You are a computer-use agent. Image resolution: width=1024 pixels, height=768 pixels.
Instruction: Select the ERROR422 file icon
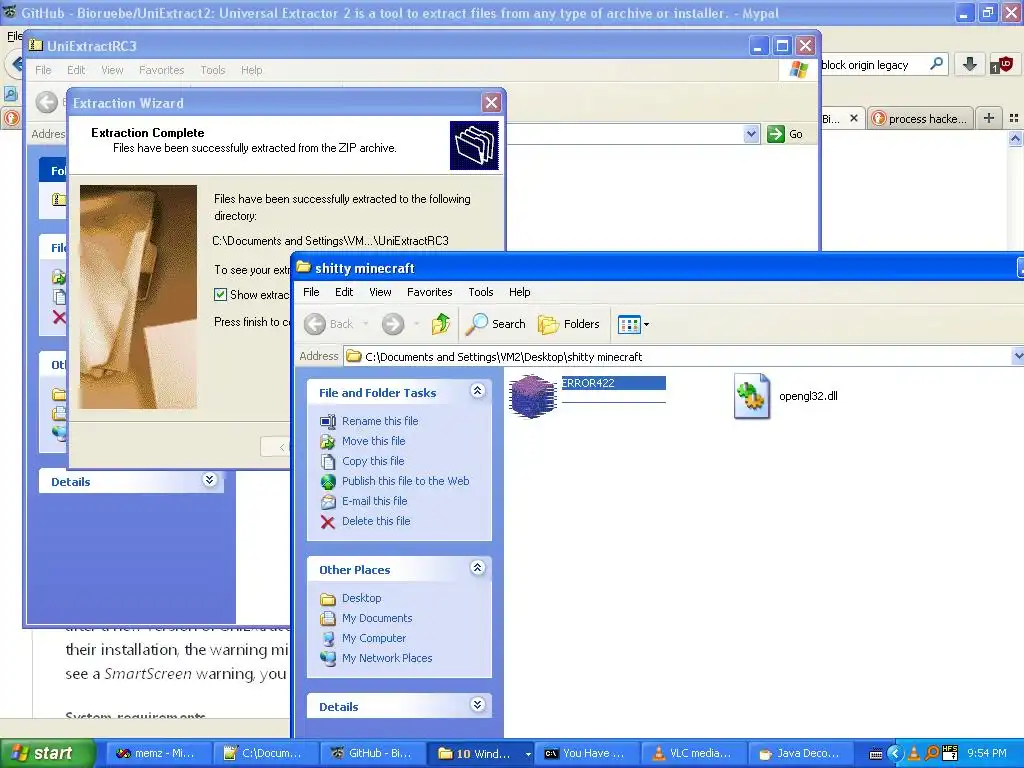pyautogui.click(x=532, y=396)
